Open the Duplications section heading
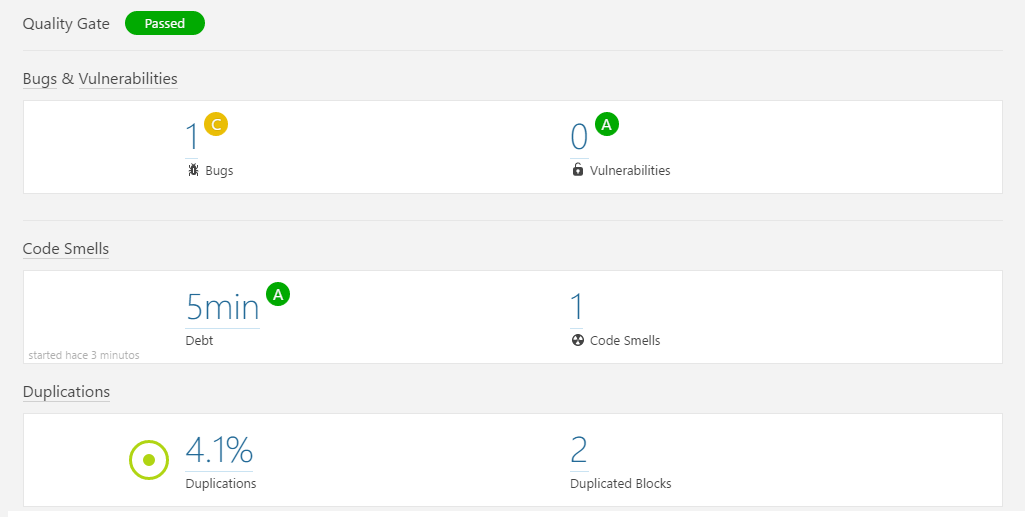Image resolution: width=1025 pixels, height=517 pixels. point(66,392)
